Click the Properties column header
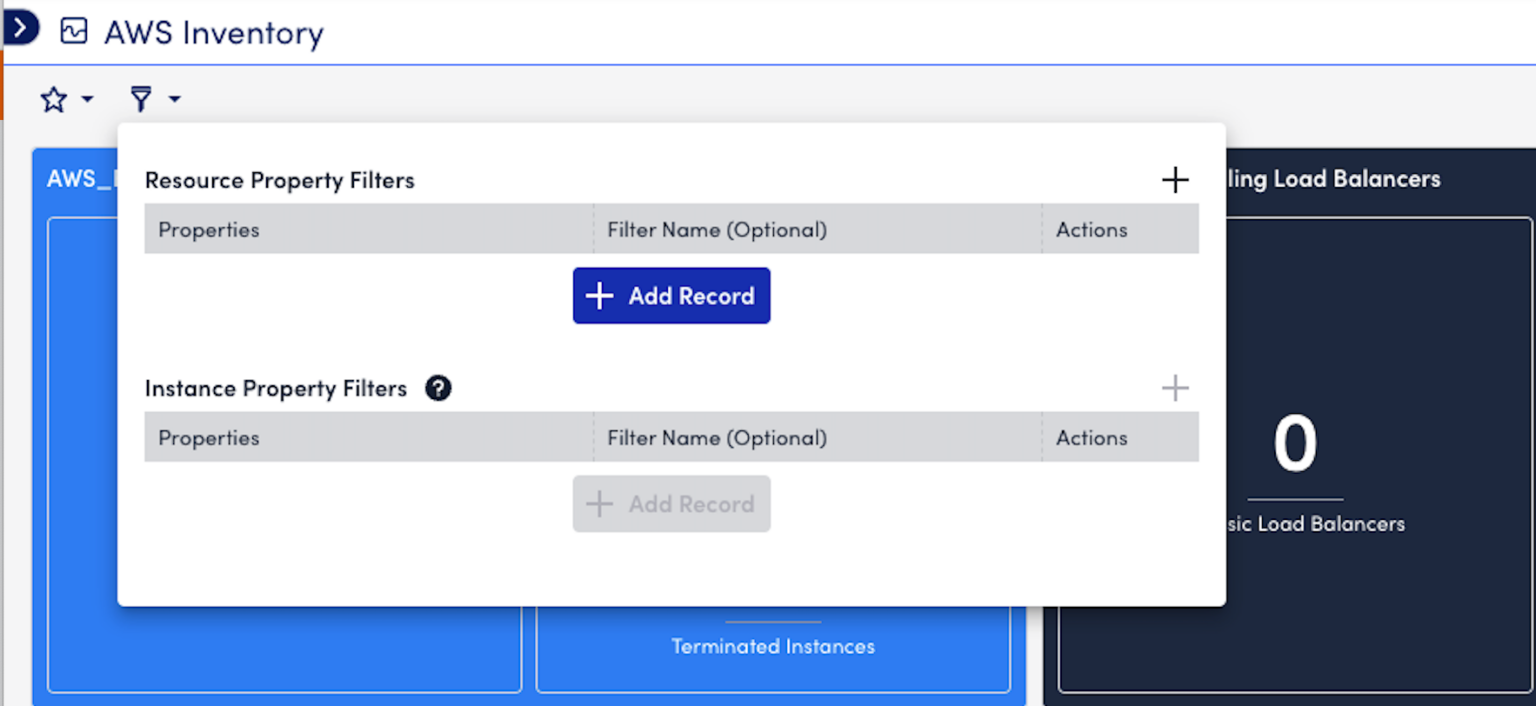This screenshot has height=706, width=1536. (208, 229)
